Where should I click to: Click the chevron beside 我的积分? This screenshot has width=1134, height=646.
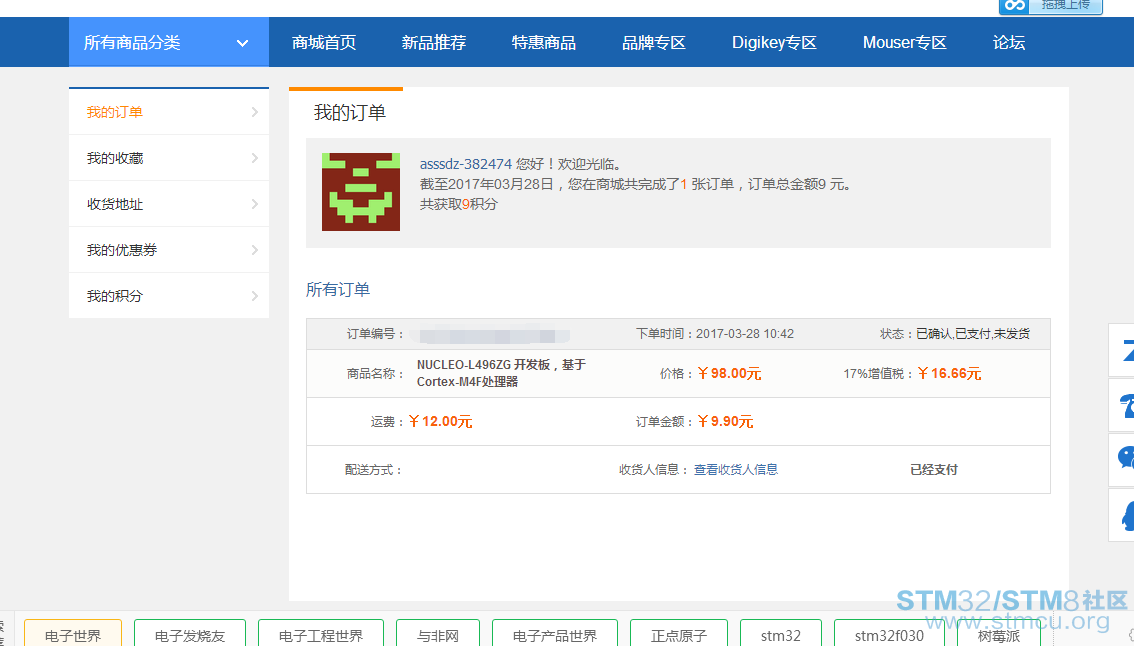(255, 296)
